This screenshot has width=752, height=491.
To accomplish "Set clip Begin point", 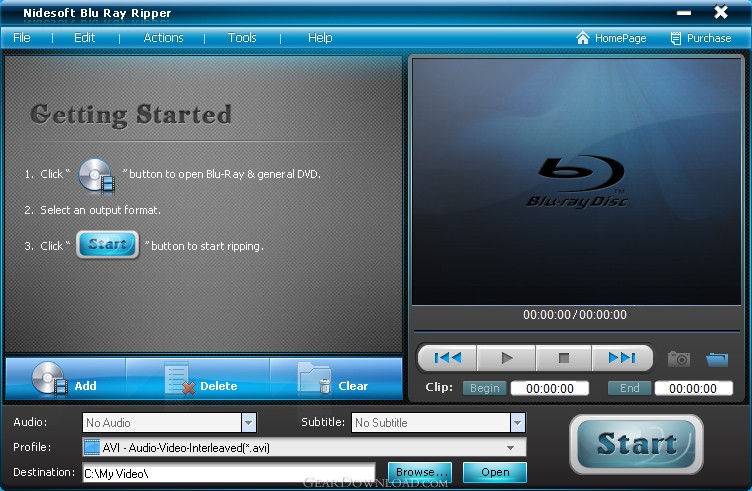I will click(x=484, y=388).
